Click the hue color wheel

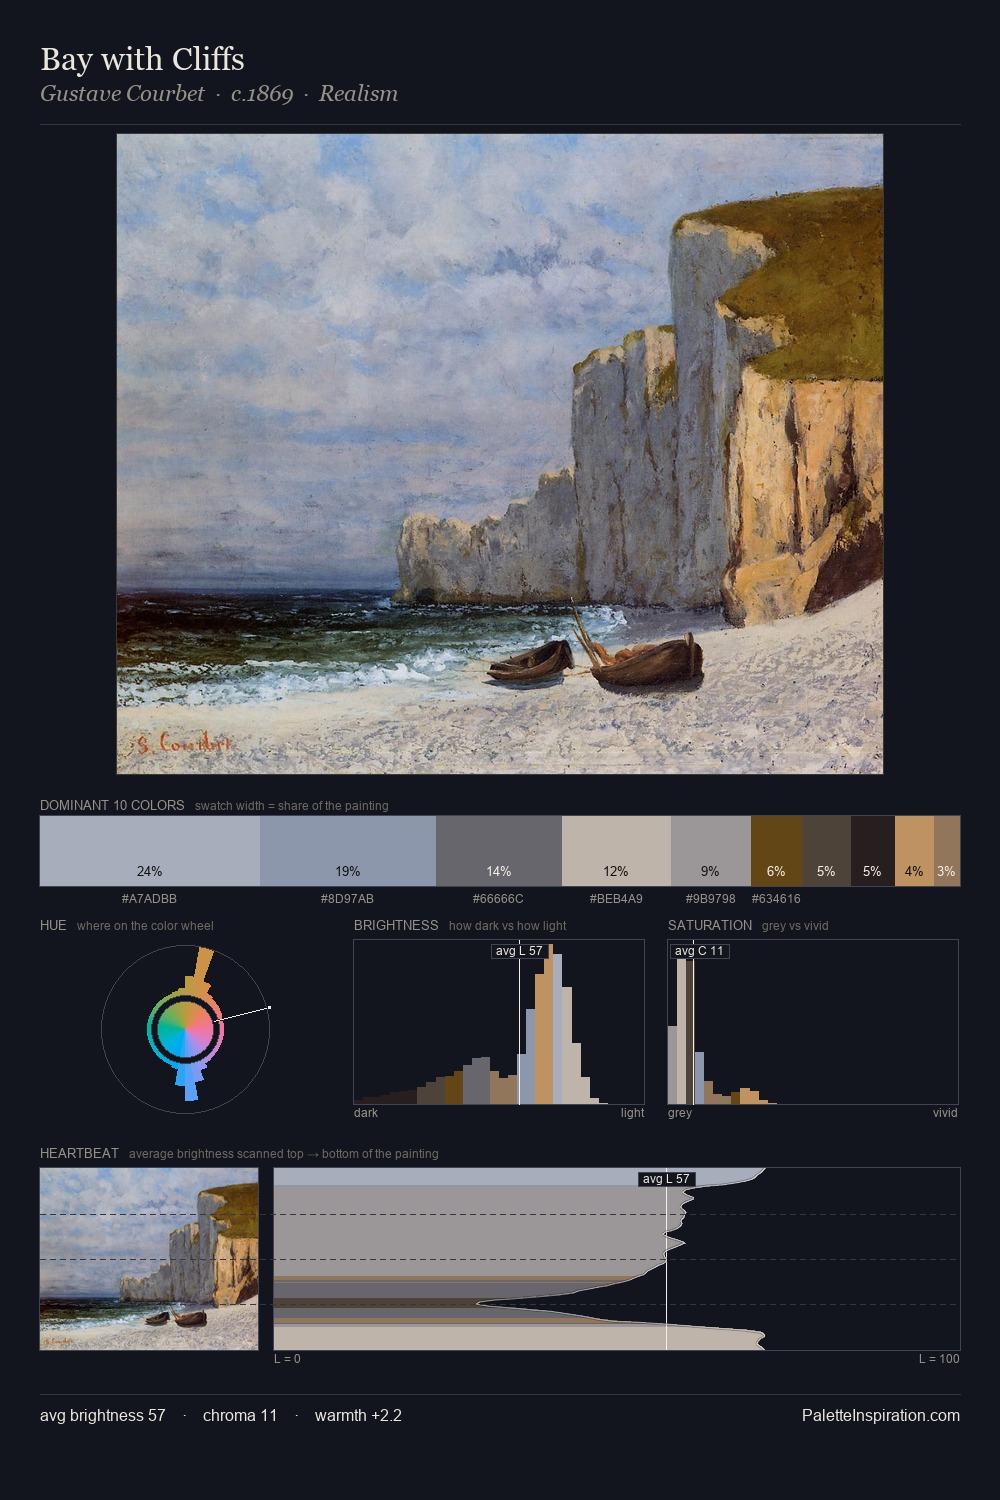point(186,1028)
